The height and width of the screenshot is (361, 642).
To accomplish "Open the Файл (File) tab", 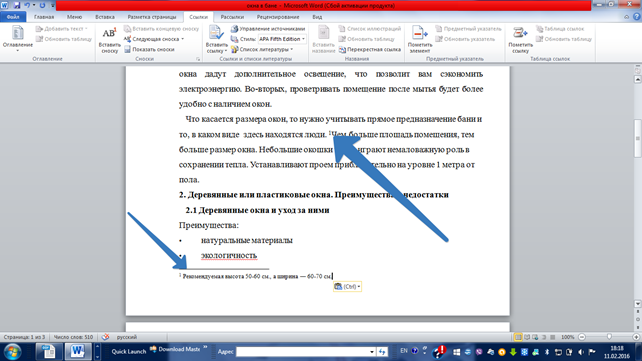I will (13, 17).
